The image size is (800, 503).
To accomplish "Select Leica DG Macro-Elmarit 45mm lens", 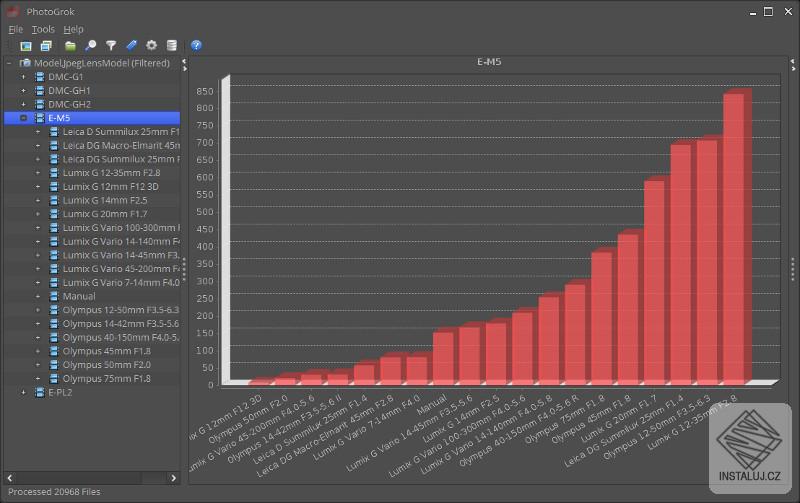I will click(x=121, y=146).
